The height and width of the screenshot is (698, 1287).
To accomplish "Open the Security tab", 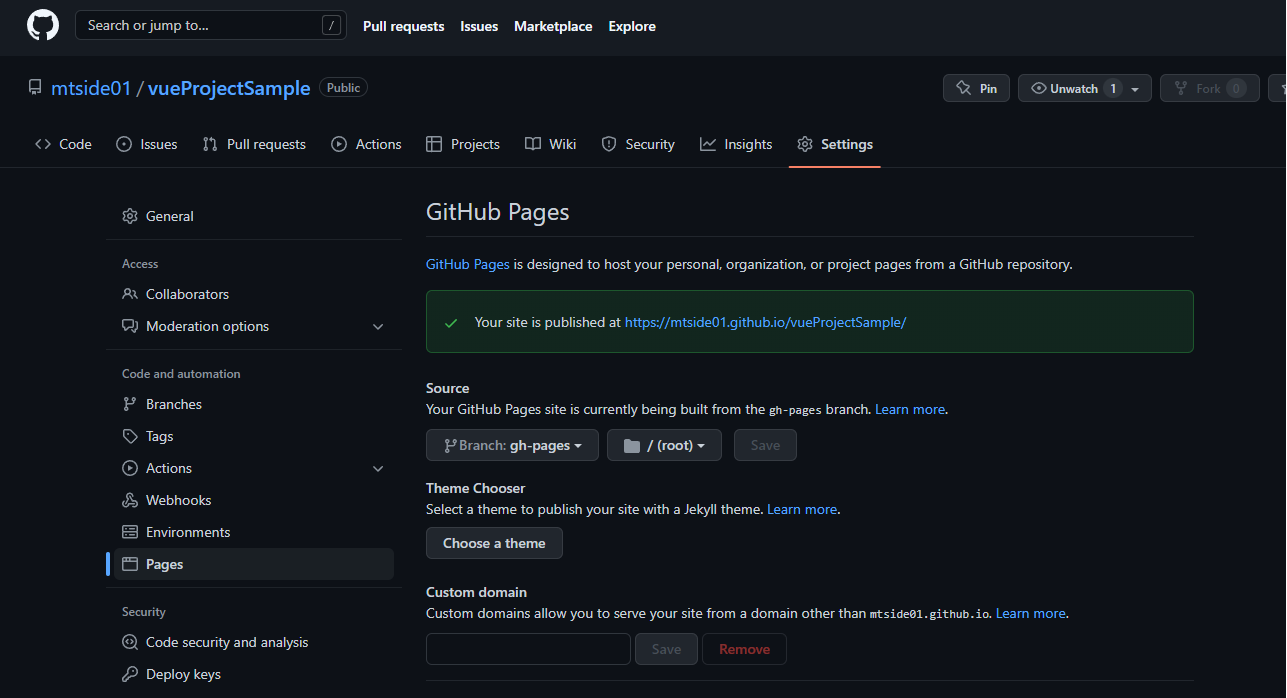I will (x=638, y=144).
